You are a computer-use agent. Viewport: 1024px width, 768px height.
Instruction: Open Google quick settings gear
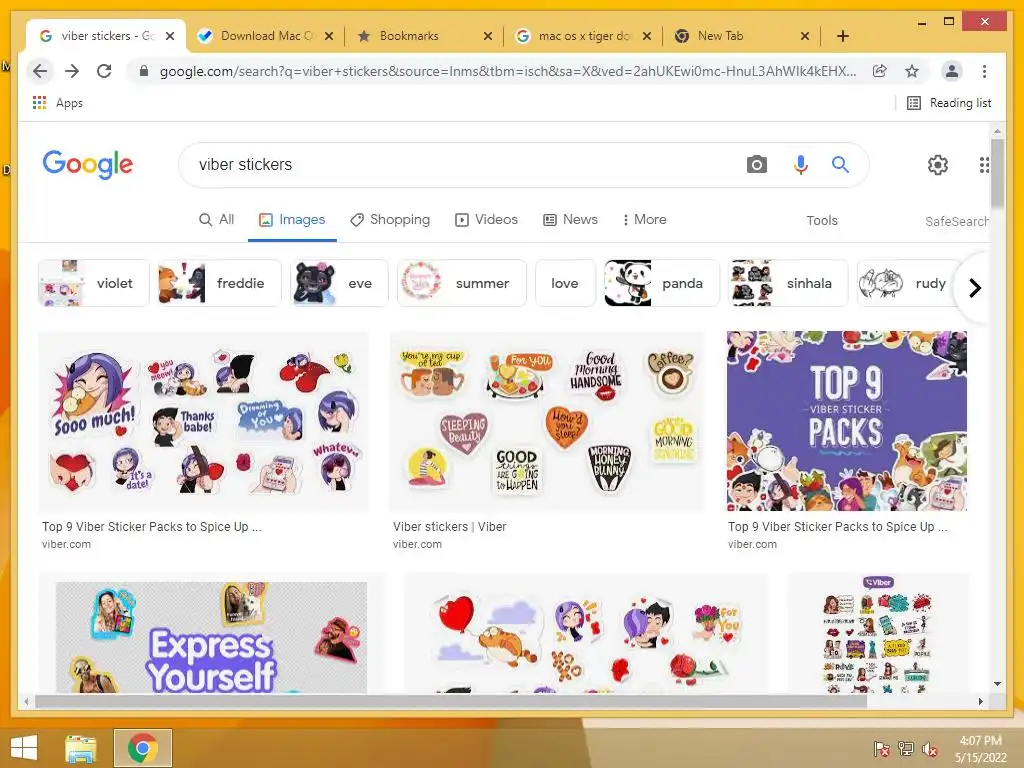938,165
